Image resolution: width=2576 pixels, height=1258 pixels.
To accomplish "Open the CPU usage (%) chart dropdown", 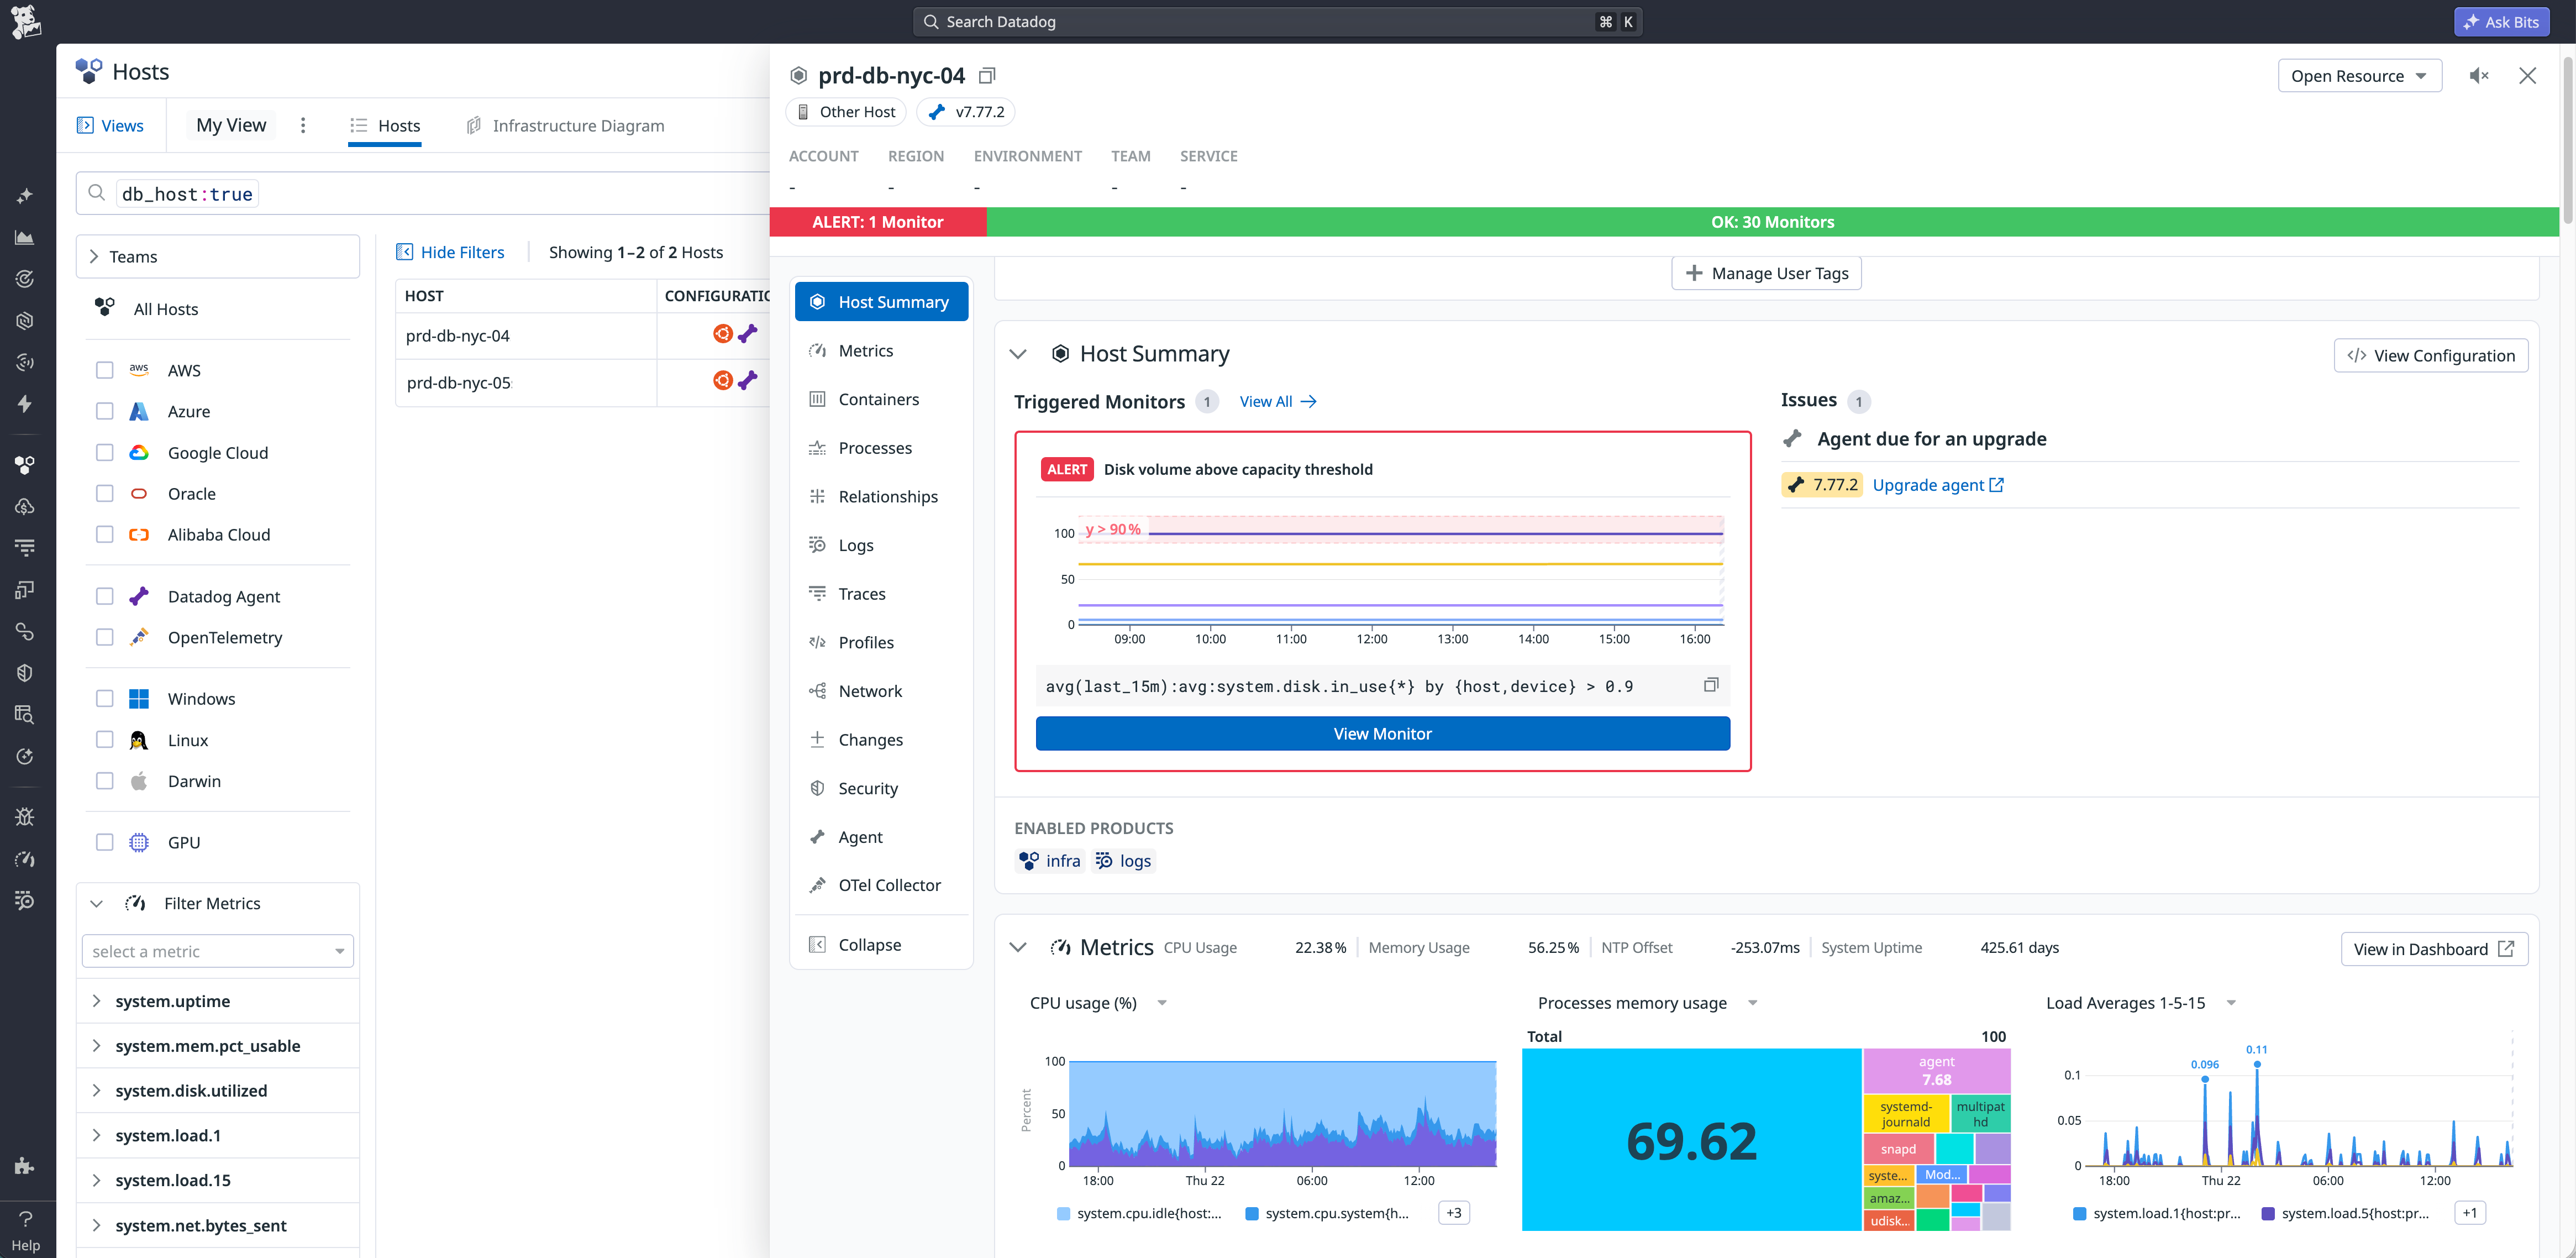I will click(1162, 1003).
